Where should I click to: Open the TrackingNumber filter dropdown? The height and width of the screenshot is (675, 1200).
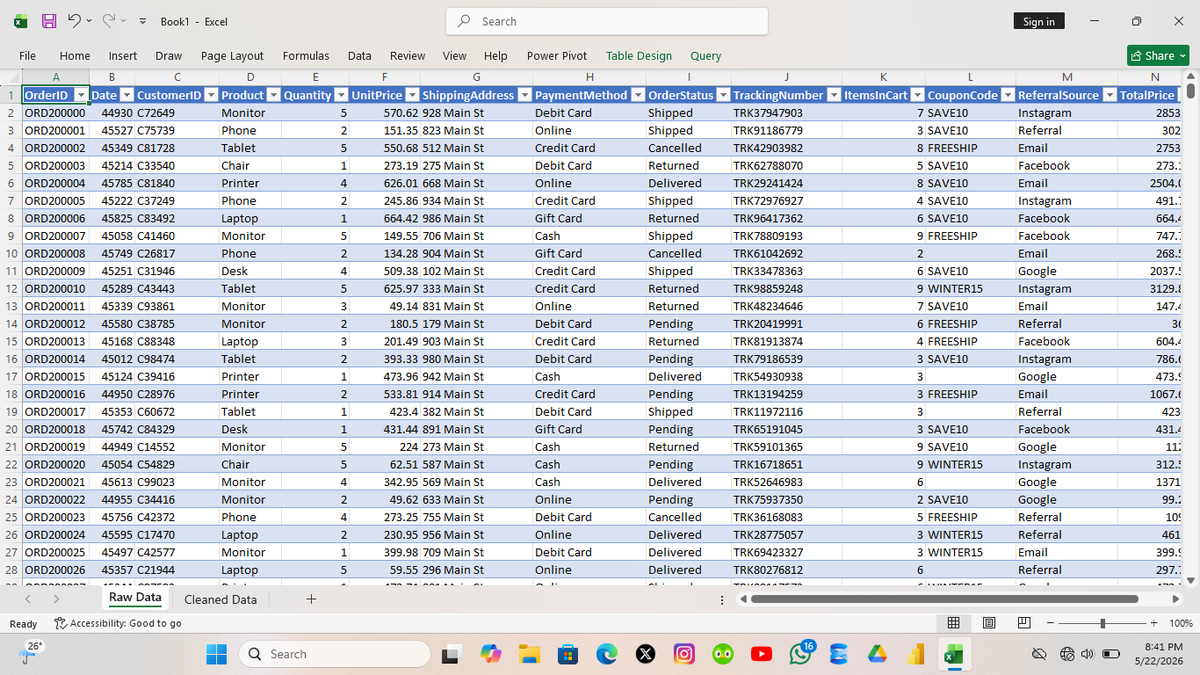[832, 95]
